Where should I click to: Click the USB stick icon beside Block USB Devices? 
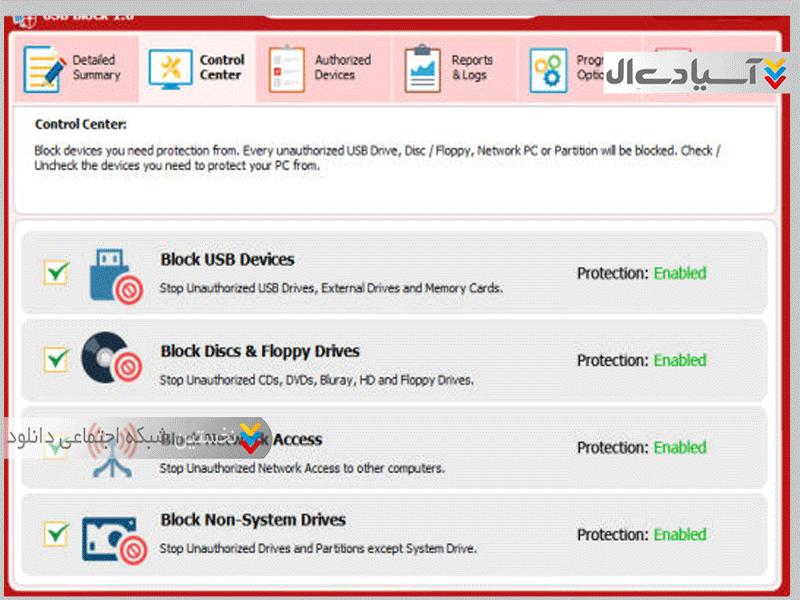pos(113,274)
